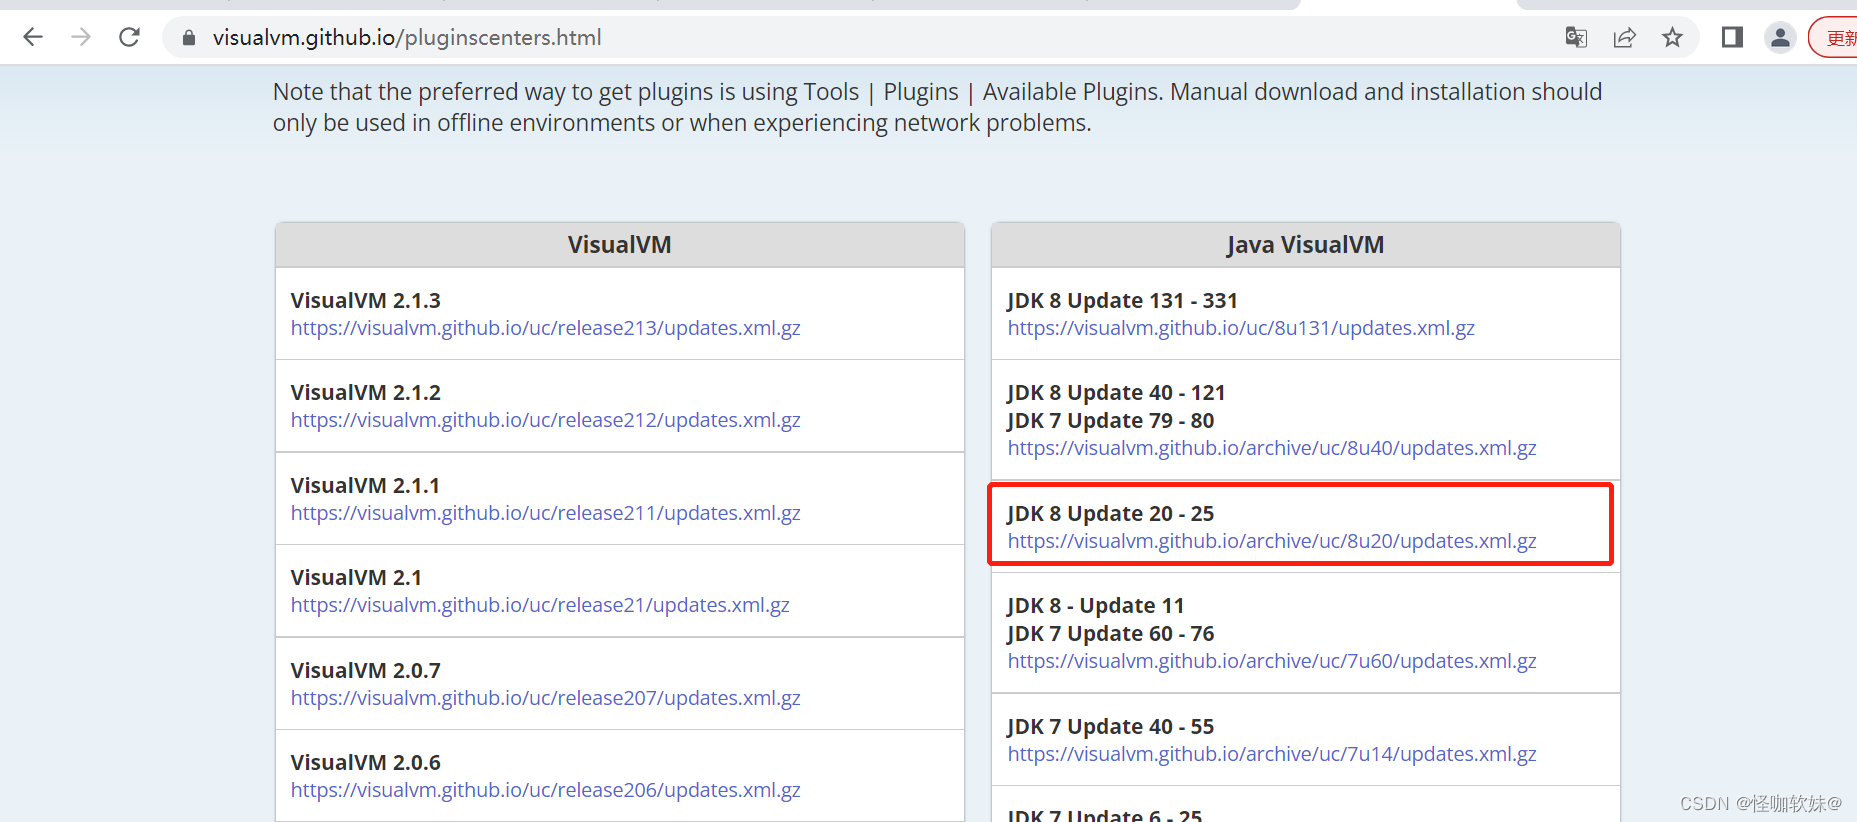Go back to the previous page
This screenshot has height=822, width=1857.
33,37
